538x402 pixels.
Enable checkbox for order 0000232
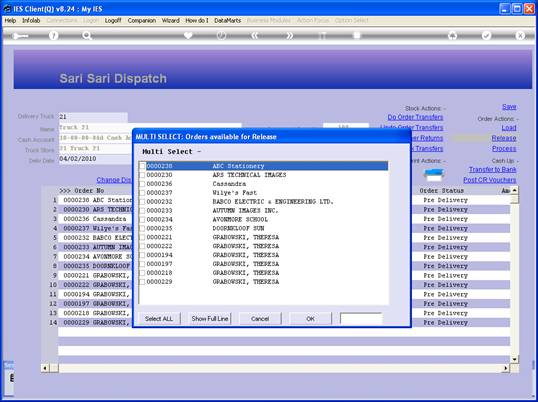pos(142,202)
